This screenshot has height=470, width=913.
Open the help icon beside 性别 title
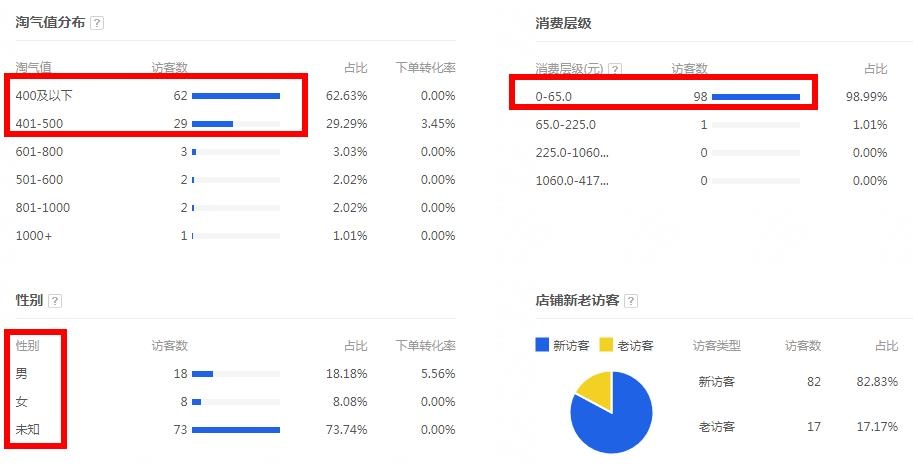55,301
